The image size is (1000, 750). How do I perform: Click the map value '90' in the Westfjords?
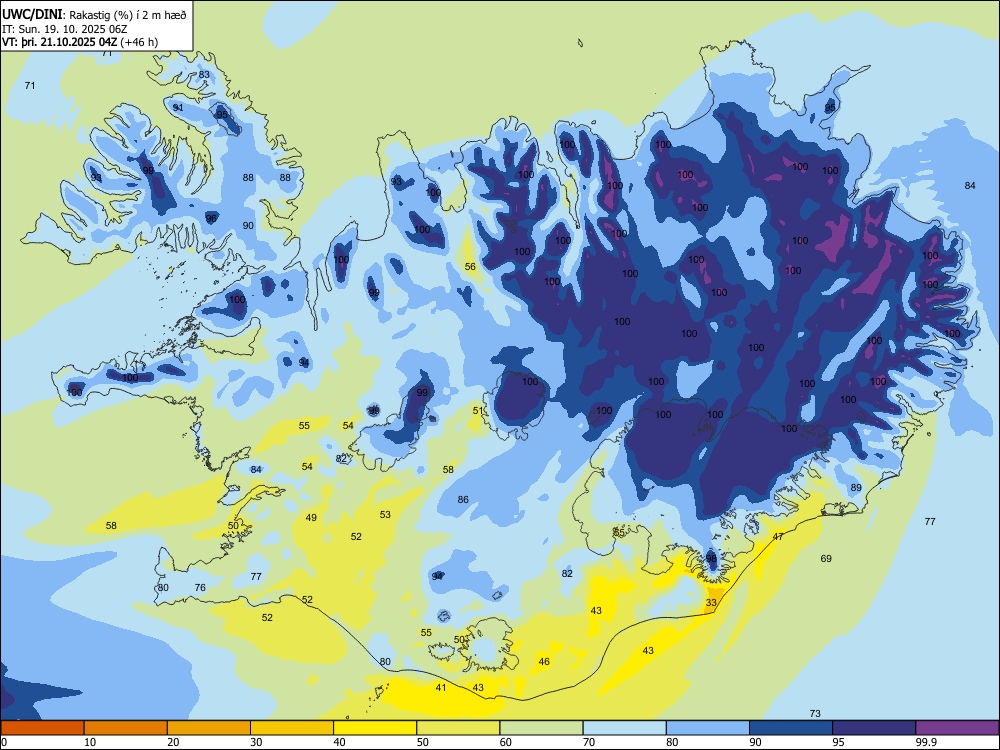point(248,225)
